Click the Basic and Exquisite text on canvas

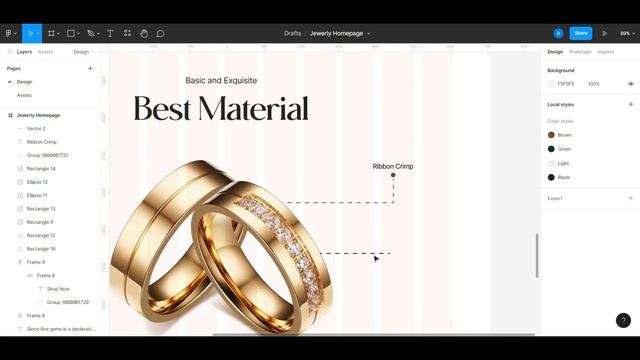pyautogui.click(x=221, y=80)
